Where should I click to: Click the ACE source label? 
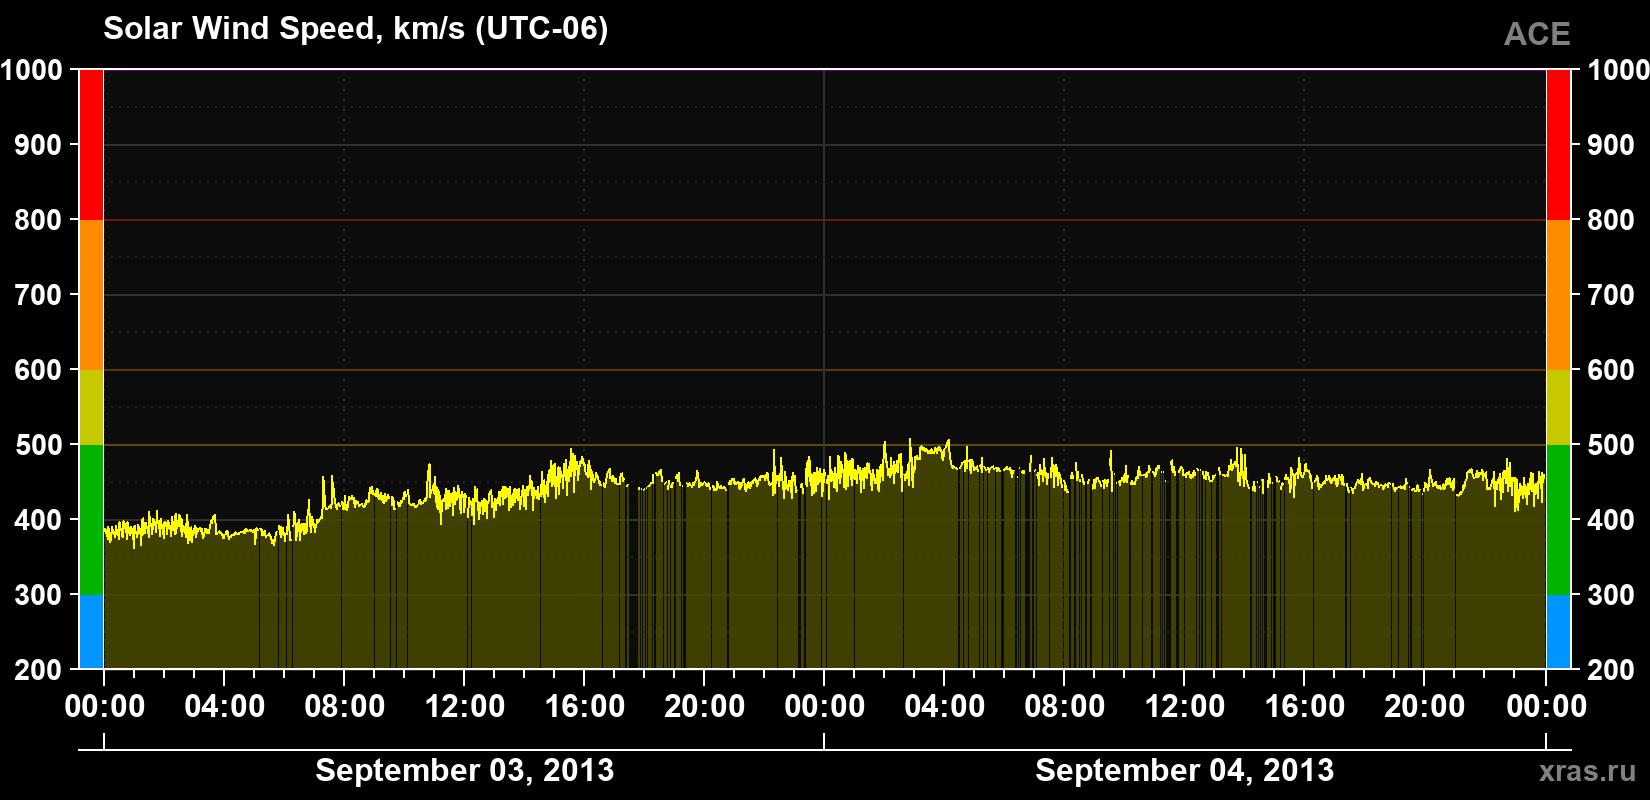[1537, 35]
